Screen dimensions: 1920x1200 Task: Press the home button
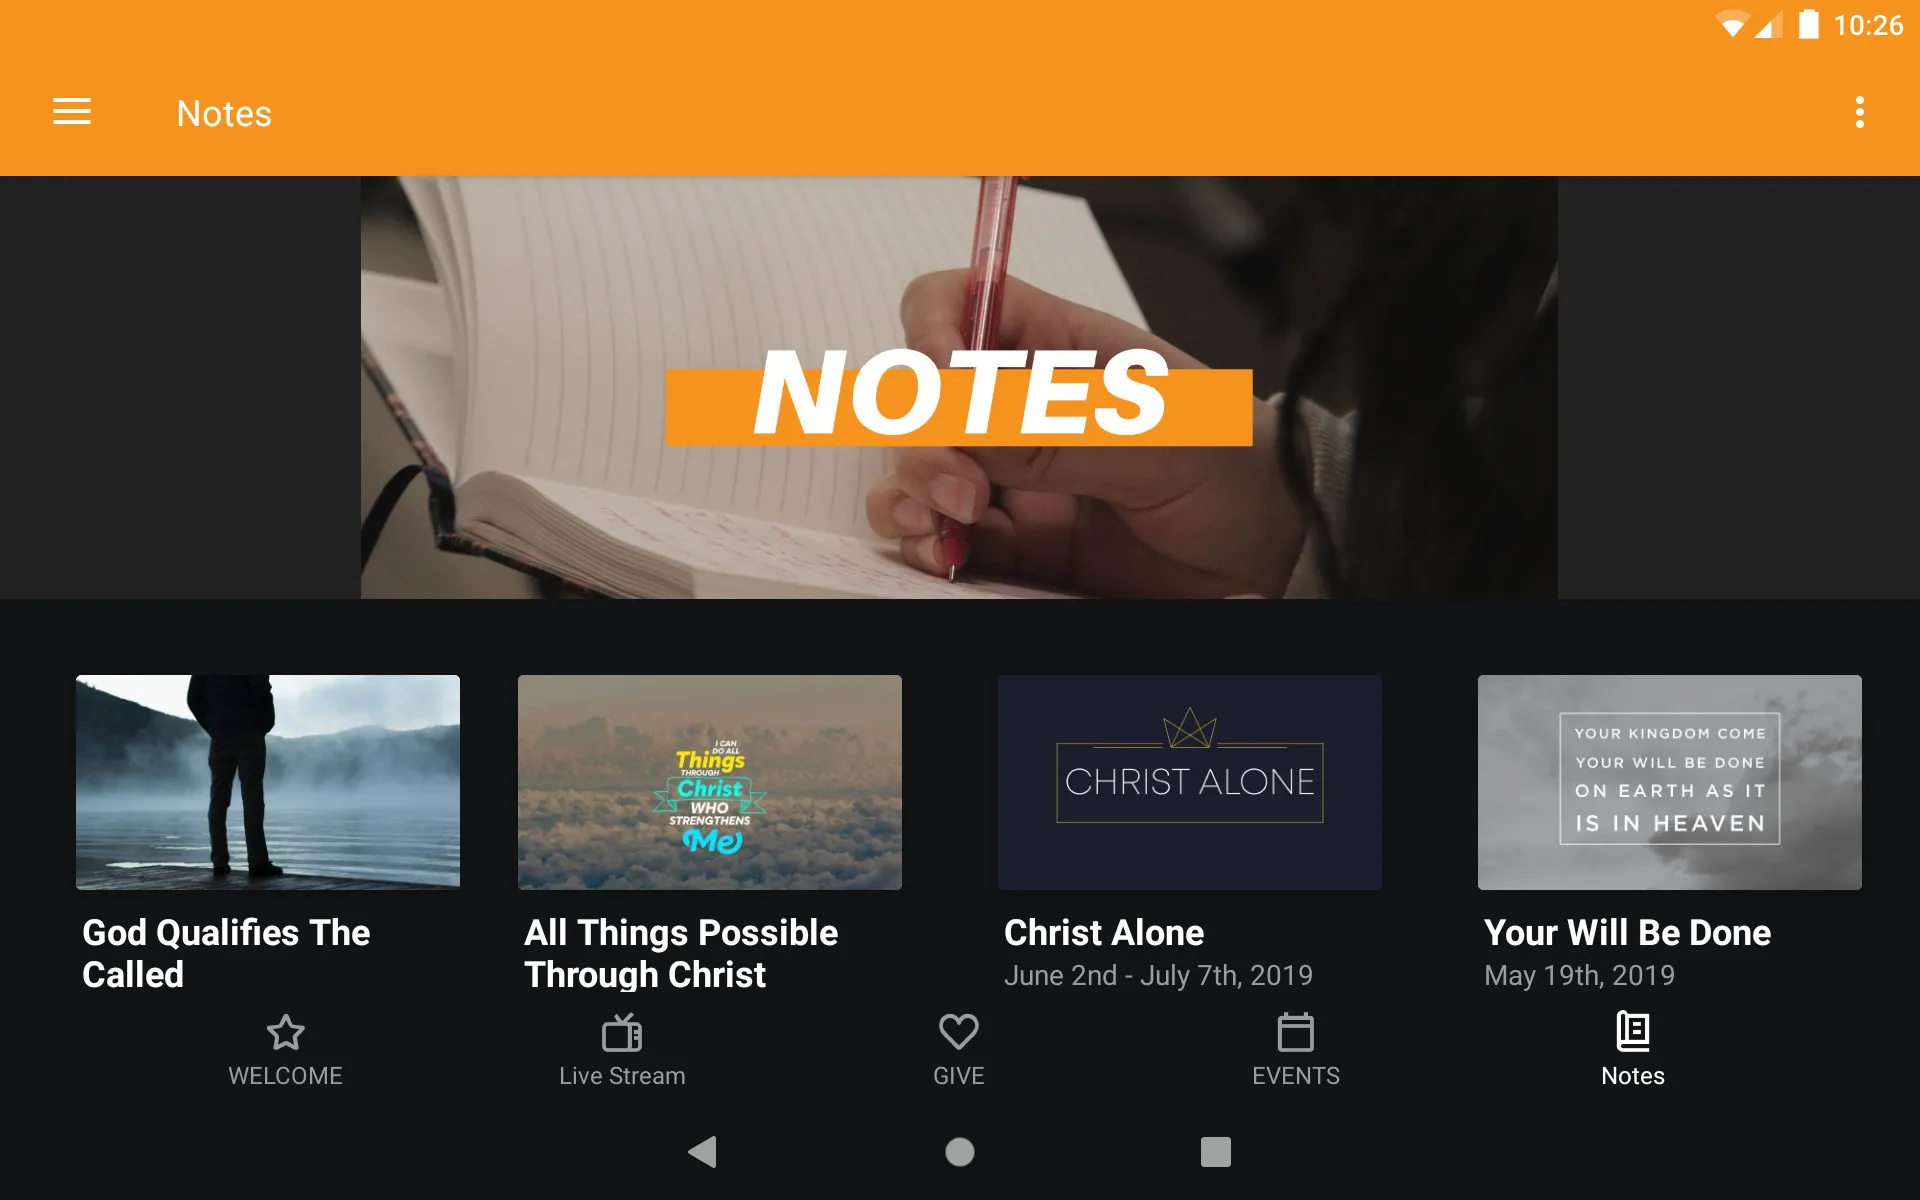pos(959,1150)
